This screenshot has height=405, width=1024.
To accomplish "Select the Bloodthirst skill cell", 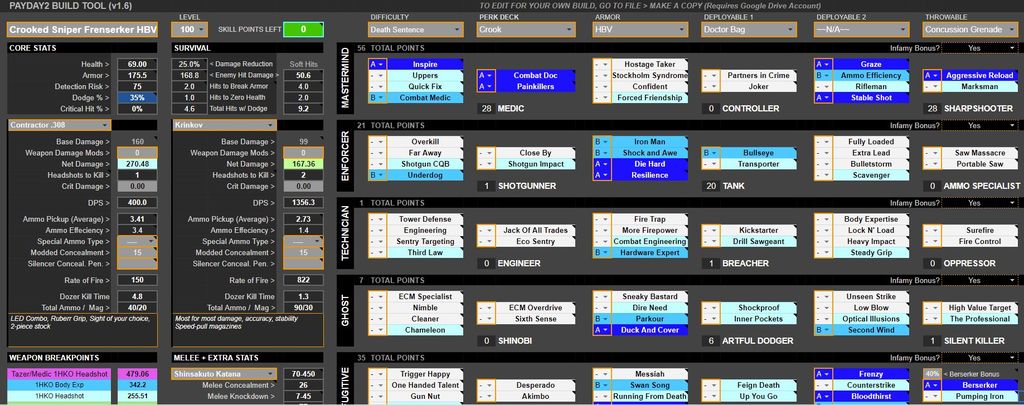I will coord(871,397).
